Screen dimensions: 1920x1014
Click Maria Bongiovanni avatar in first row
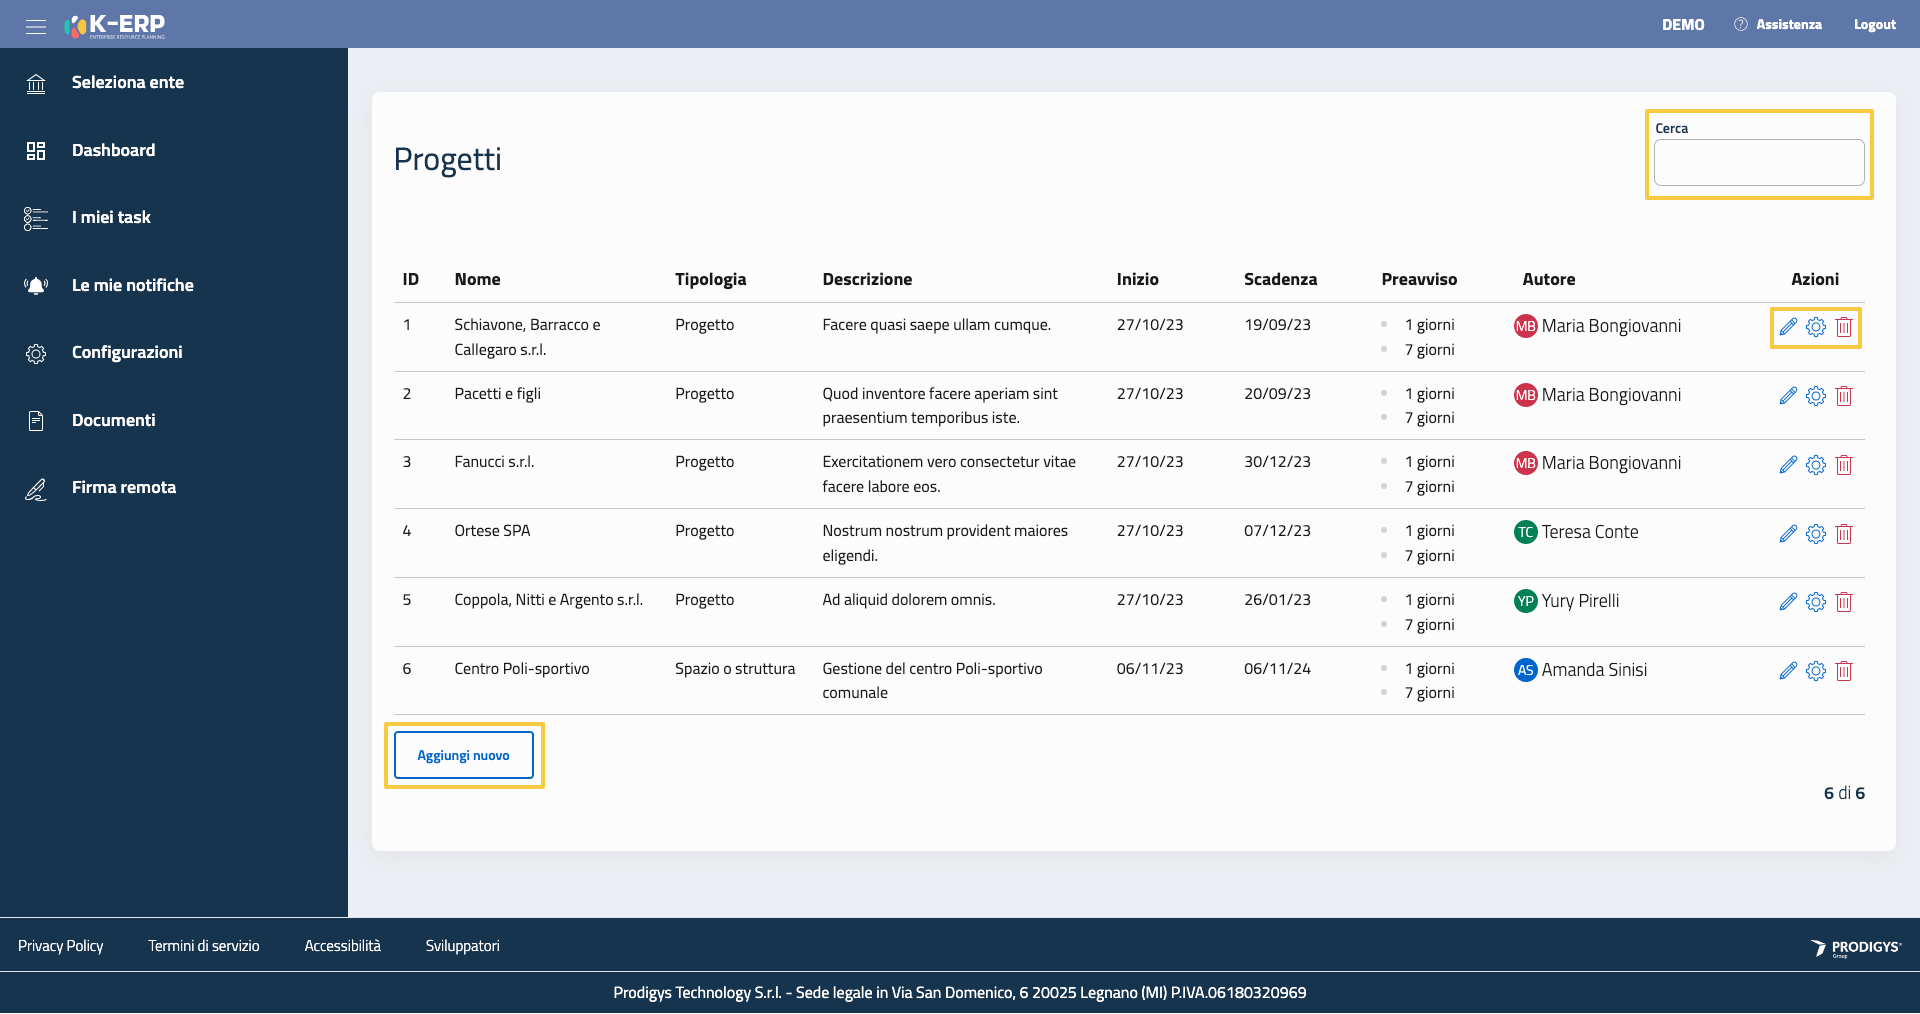pos(1525,327)
